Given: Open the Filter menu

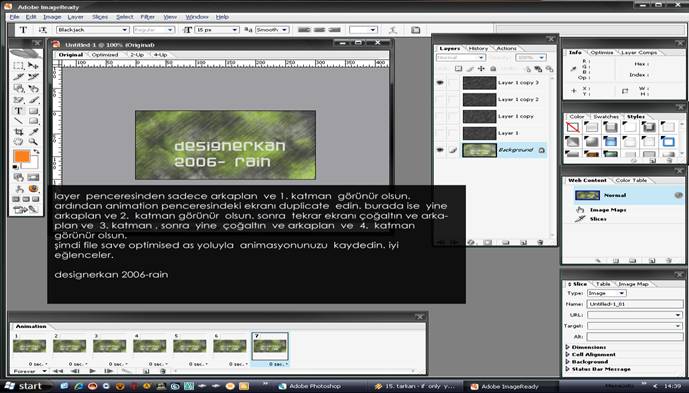Looking at the screenshot, I should [x=148, y=17].
